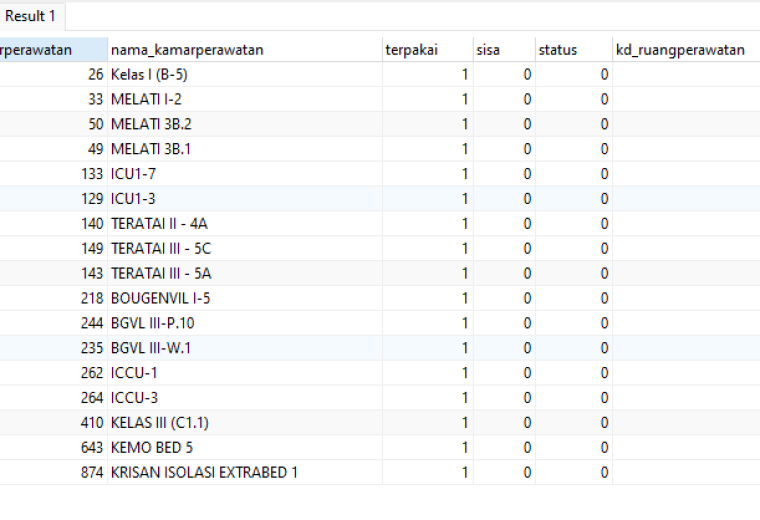Screen dimensions: 760x520
Task: Select the Kelas I (B-5) row
Action: [380, 75]
